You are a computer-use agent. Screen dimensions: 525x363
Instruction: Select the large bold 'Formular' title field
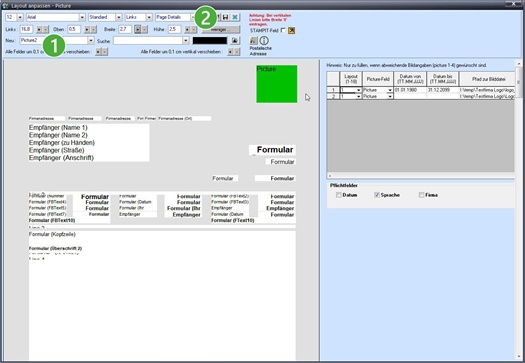[272, 150]
